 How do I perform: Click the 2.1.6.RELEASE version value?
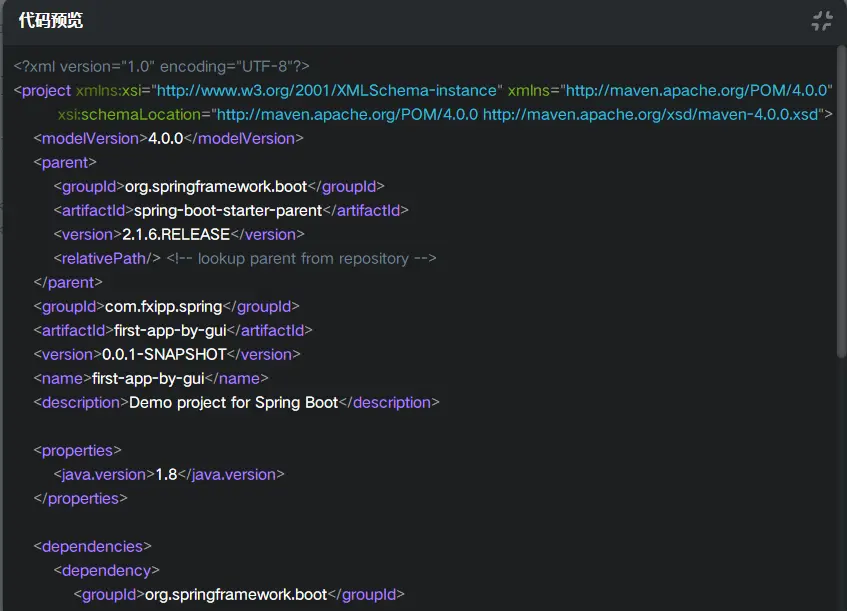[176, 234]
